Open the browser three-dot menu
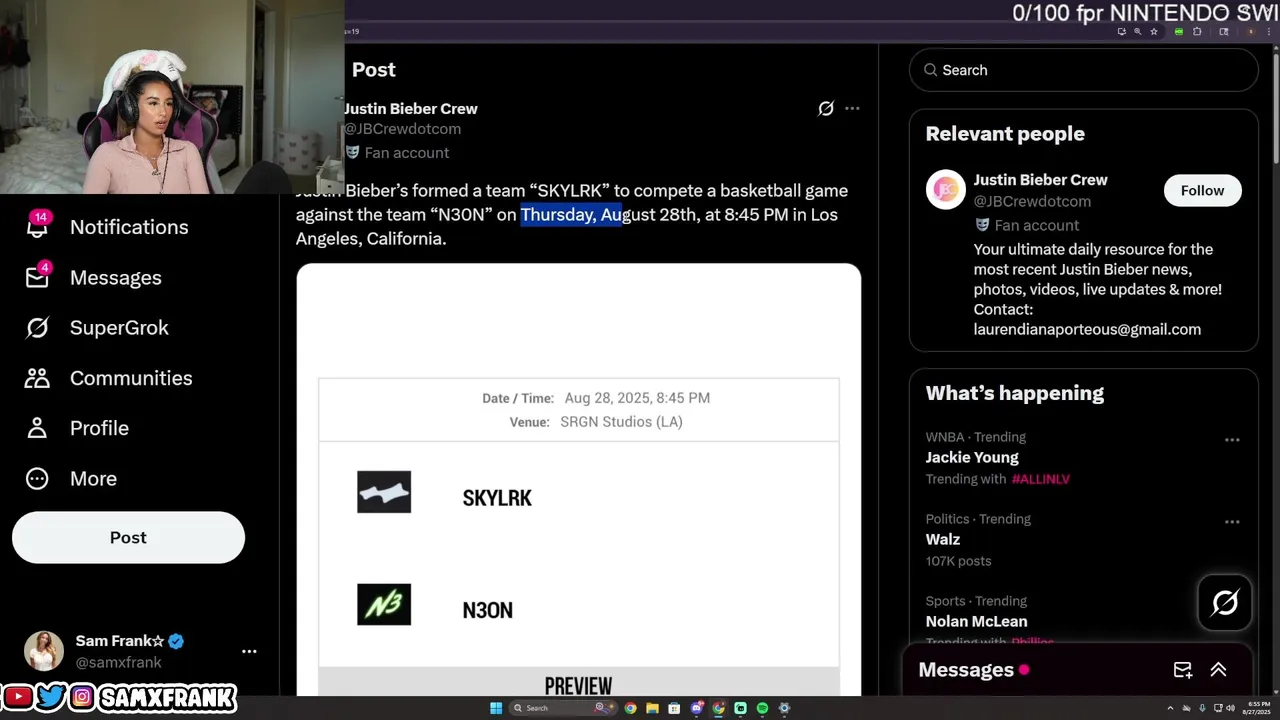 tap(1269, 32)
